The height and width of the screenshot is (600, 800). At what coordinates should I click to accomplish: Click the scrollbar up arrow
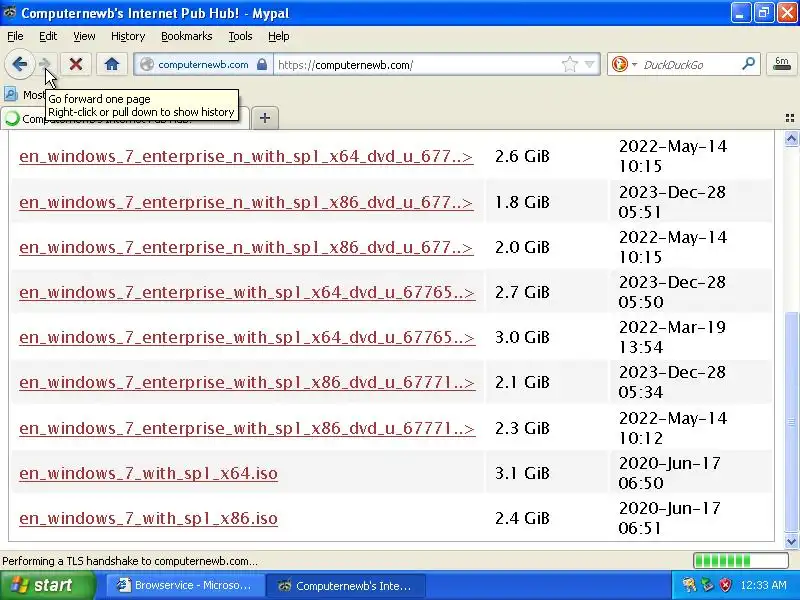[x=791, y=138]
